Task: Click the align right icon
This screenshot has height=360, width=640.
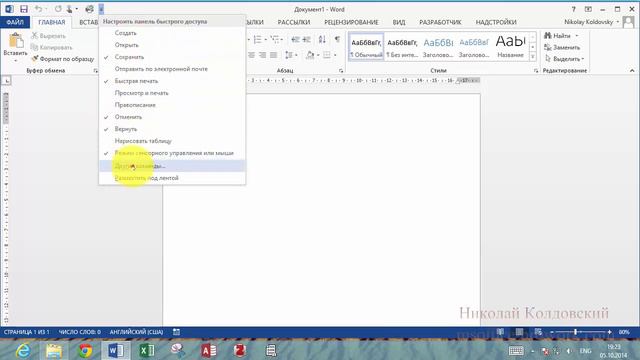Action: [x=262, y=55]
